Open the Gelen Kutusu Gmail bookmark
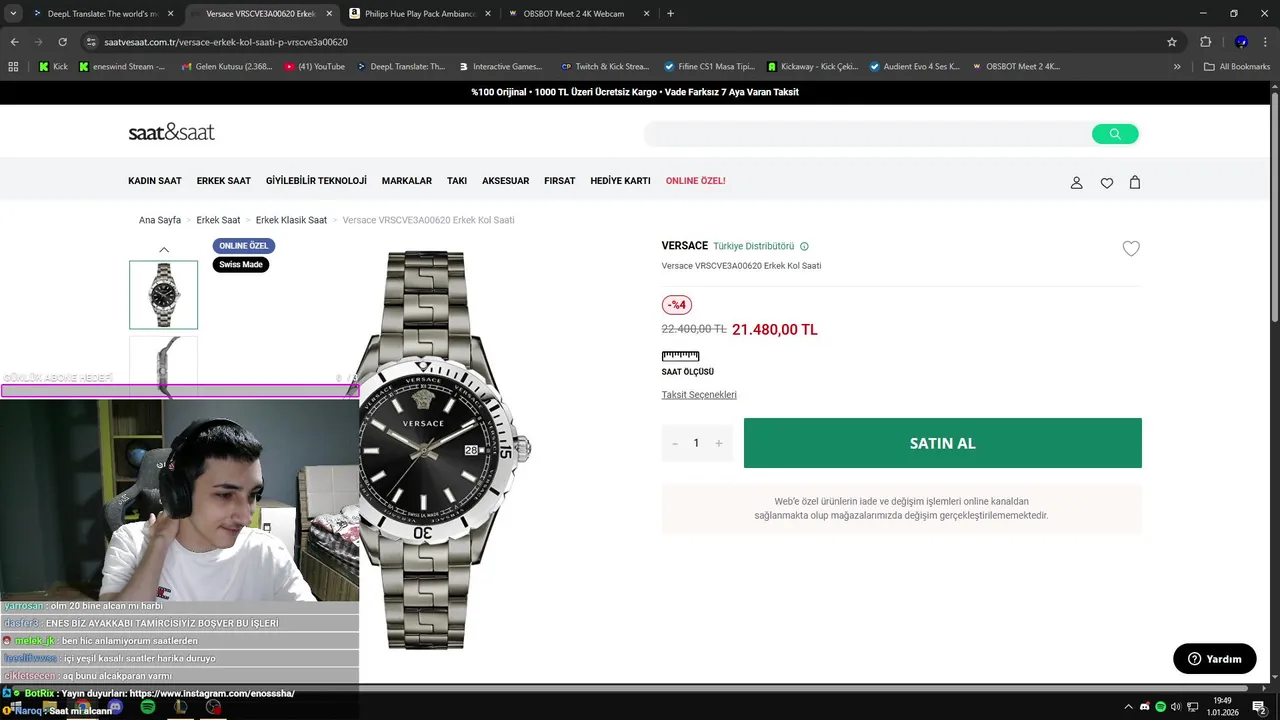Image resolution: width=1280 pixels, height=720 pixels. click(227, 67)
